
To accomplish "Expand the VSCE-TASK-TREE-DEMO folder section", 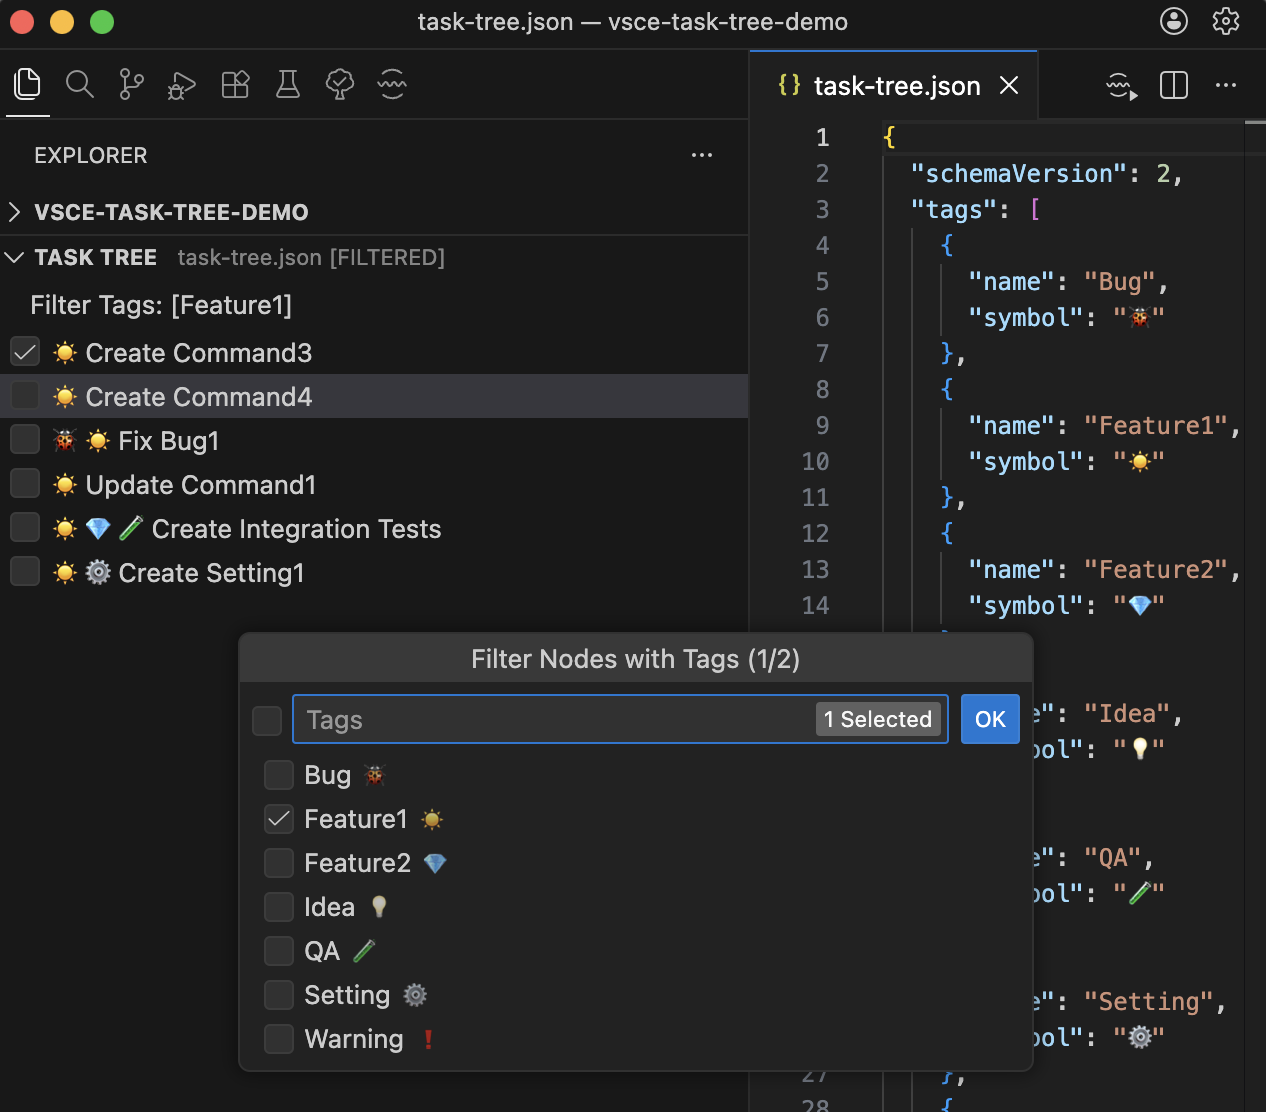I will point(374,212).
